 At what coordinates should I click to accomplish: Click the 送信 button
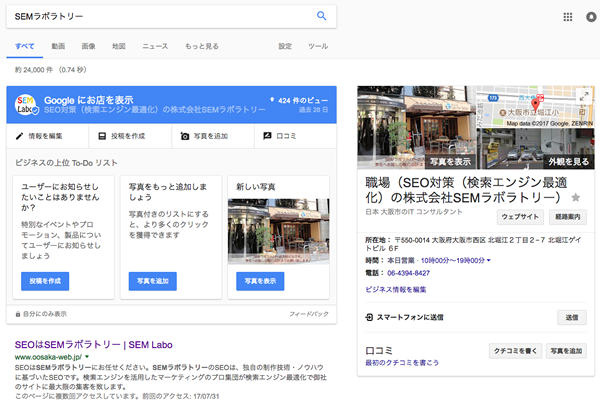[572, 317]
